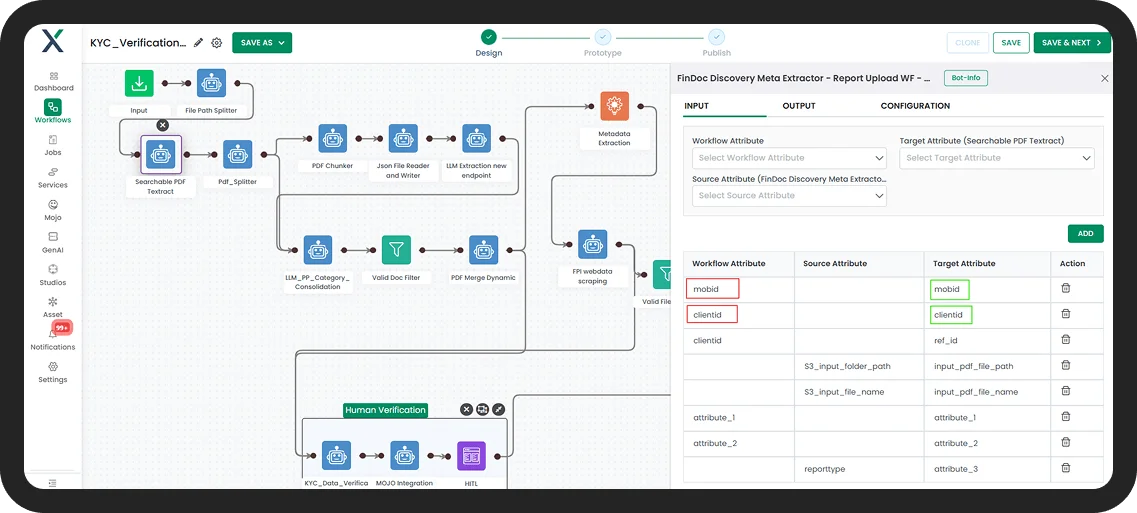Open the Select Source Attribute dropdown
1137x513 pixels.
click(x=789, y=195)
